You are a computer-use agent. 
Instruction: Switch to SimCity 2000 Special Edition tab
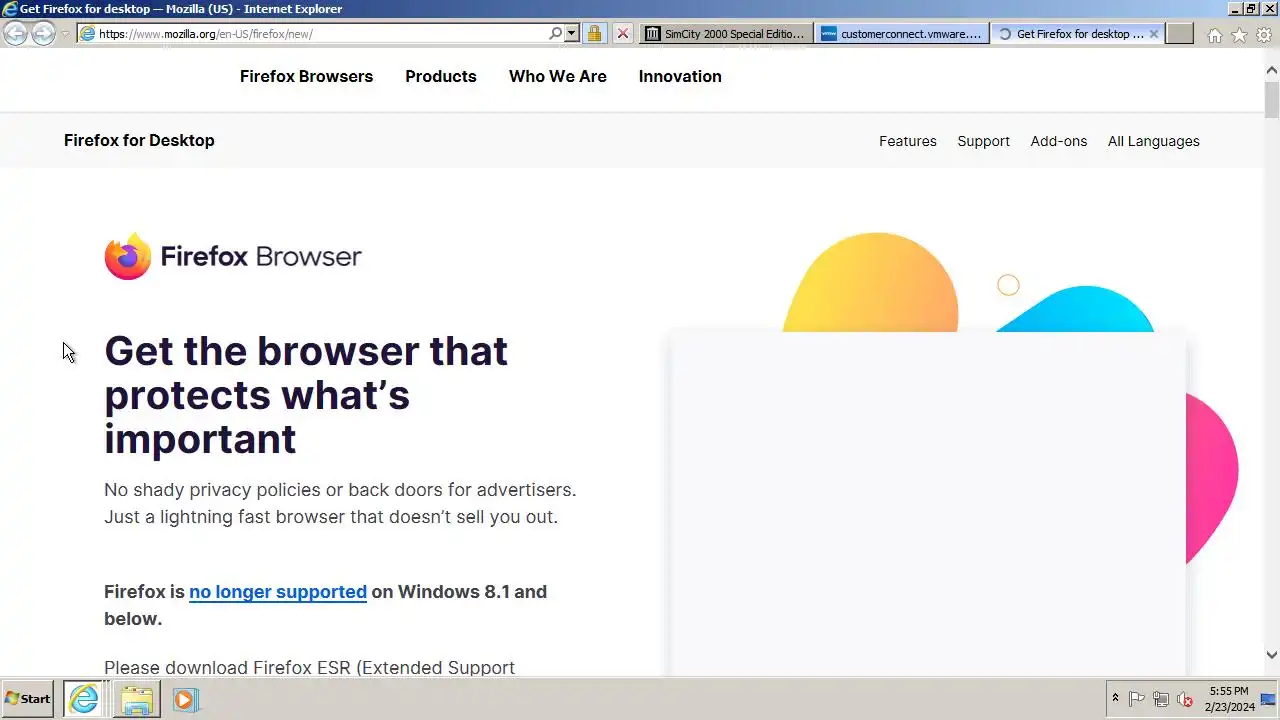coord(726,33)
